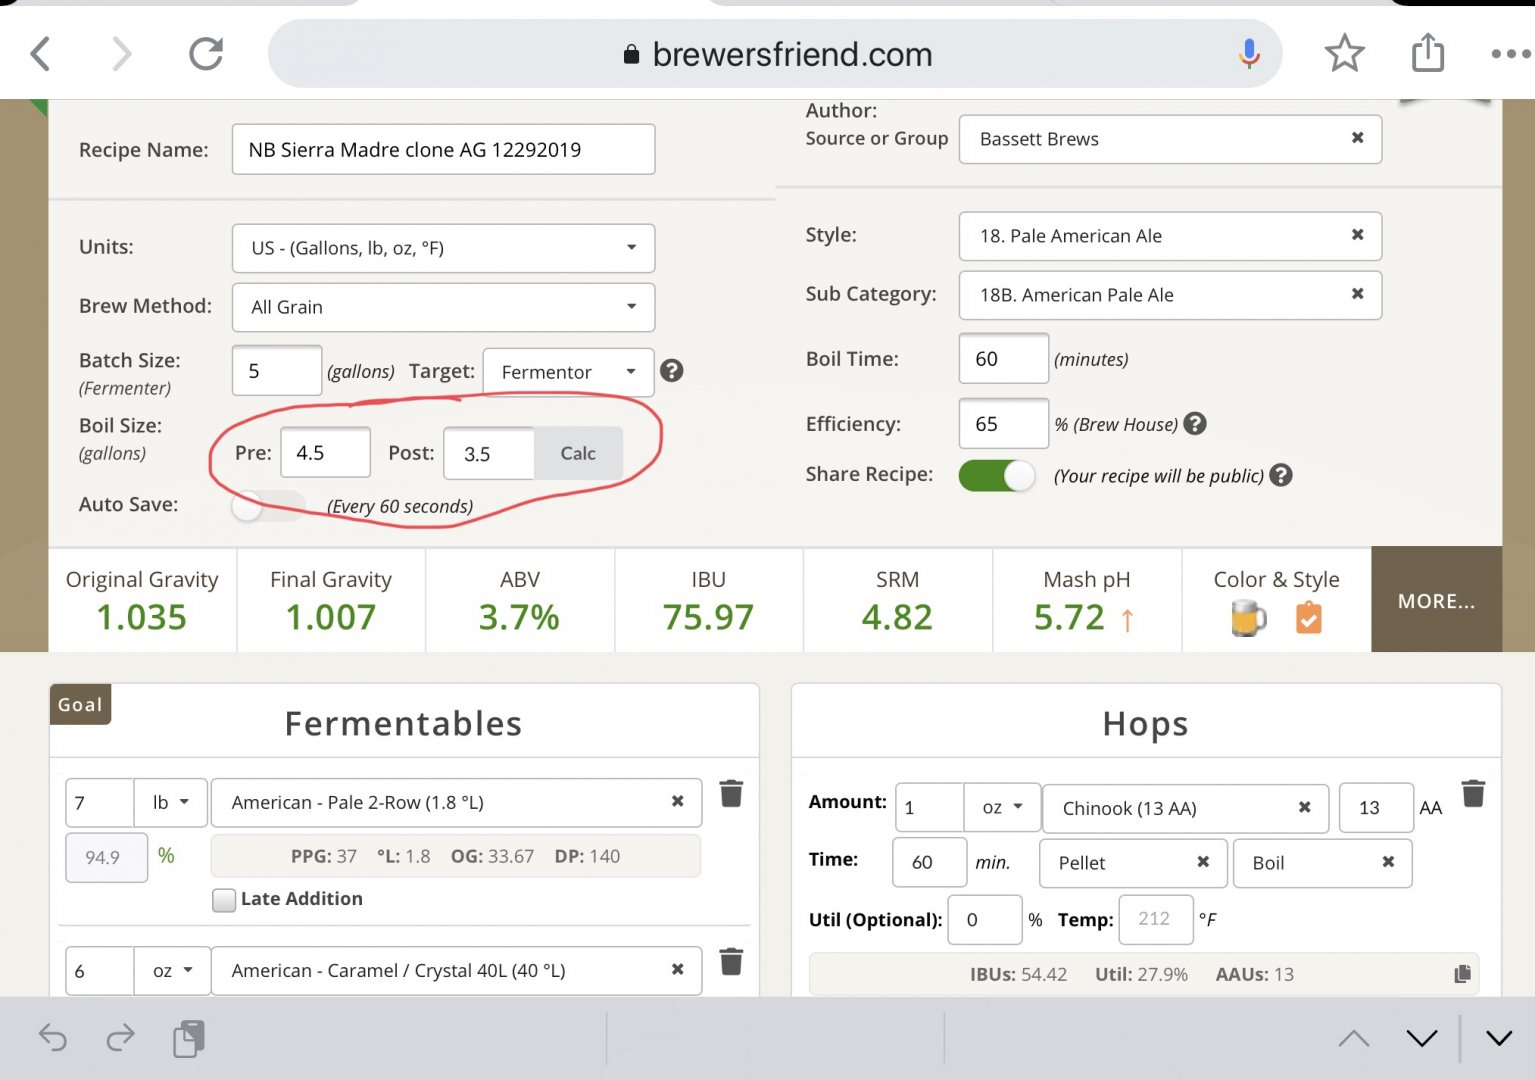Open the Target Fermentor dropdown
Image resolution: width=1535 pixels, height=1080 pixels.
click(x=568, y=372)
